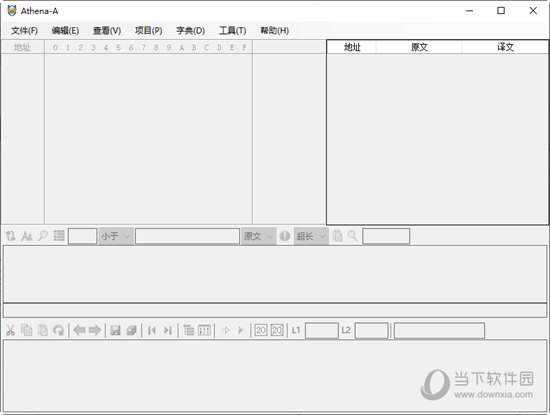
Task: Open the 字典(D) menu
Action: coord(190,31)
